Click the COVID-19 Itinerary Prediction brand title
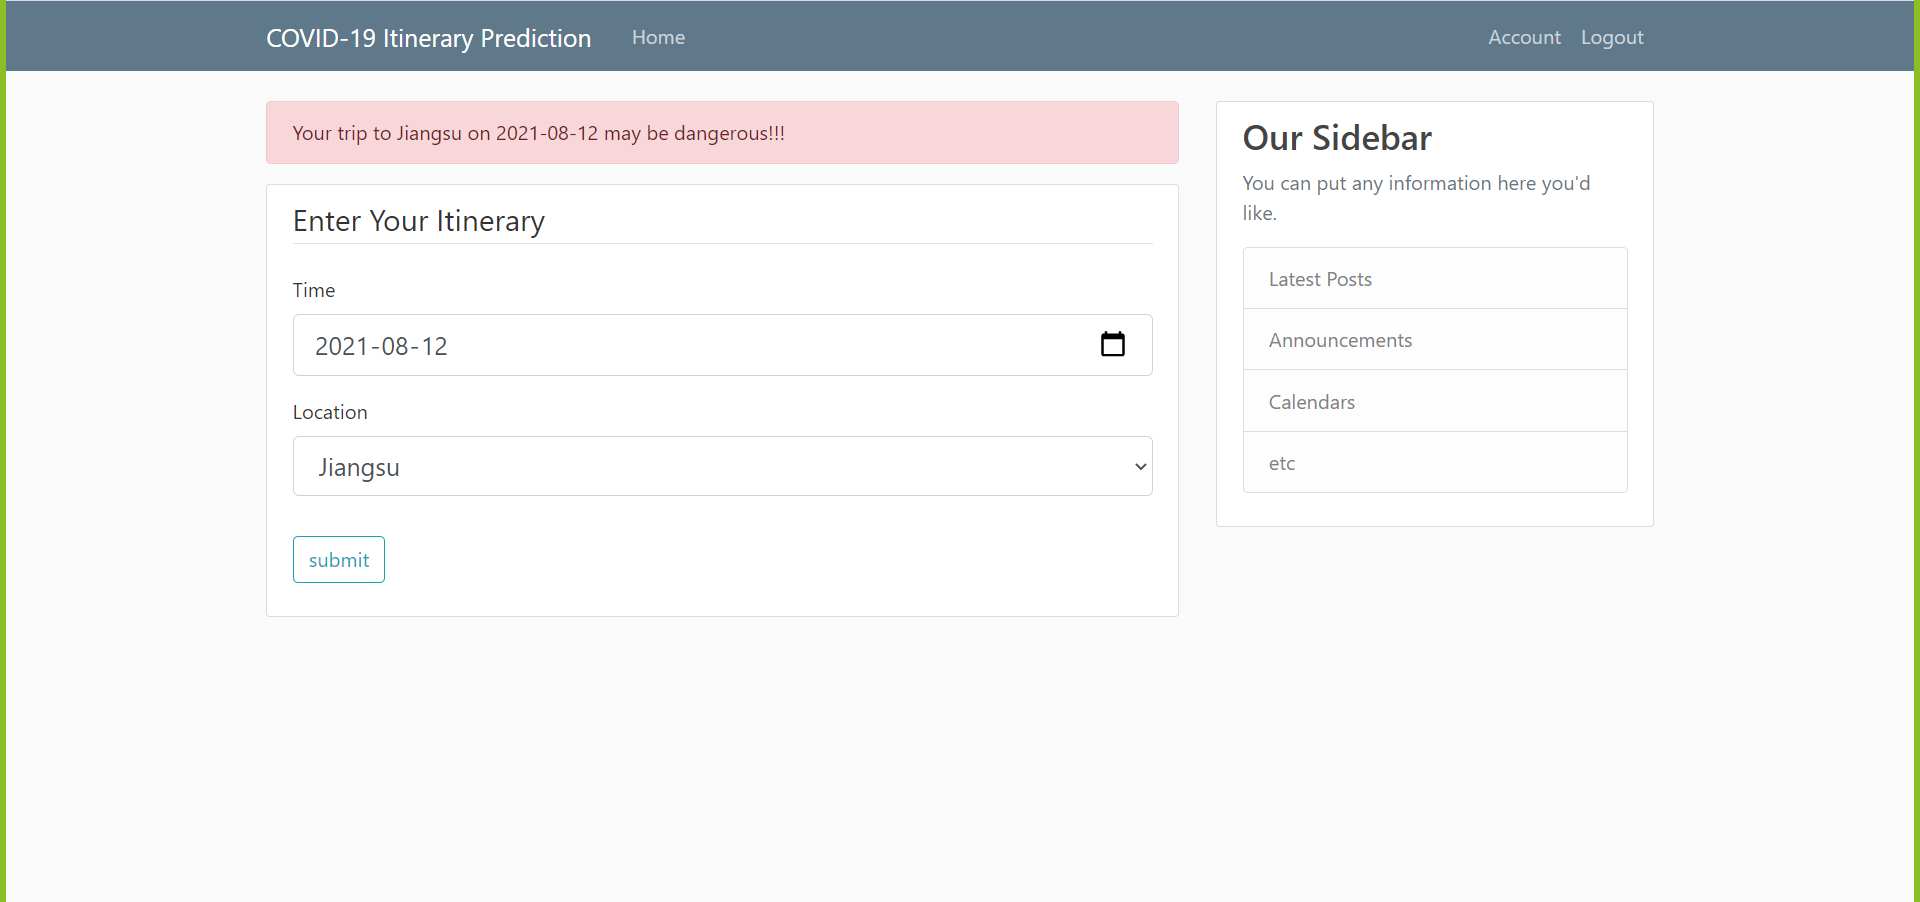The image size is (1920, 902). [428, 38]
